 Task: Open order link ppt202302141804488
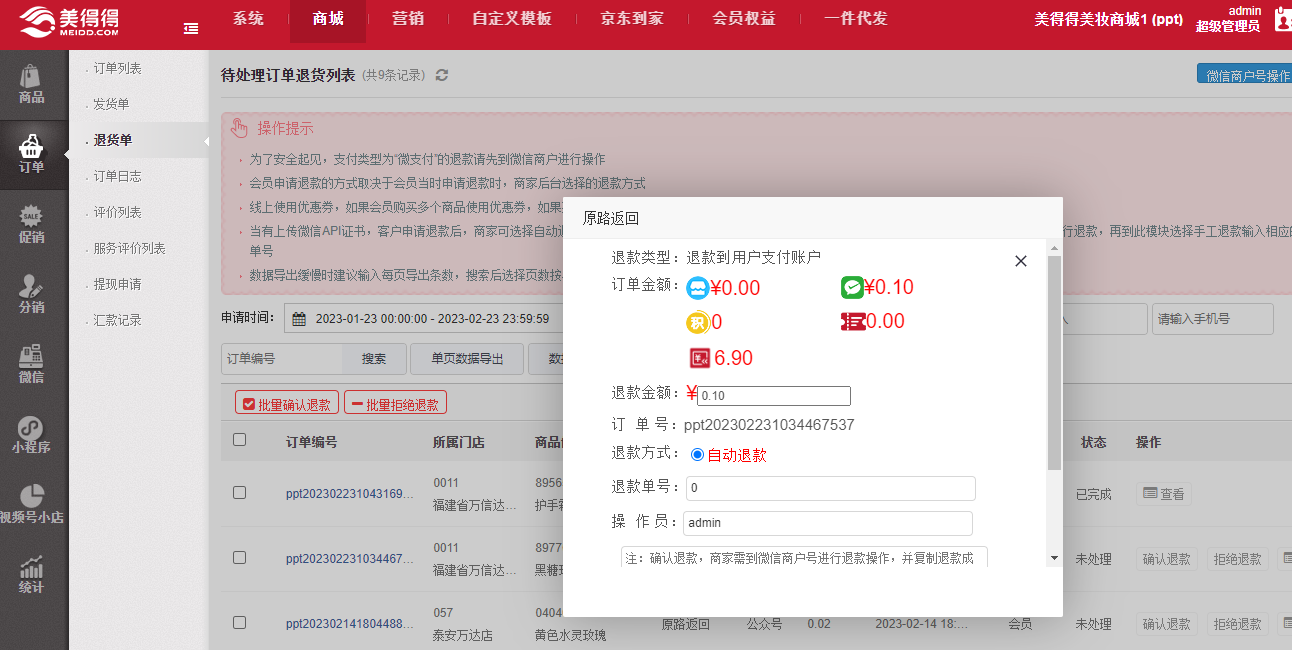(349, 624)
